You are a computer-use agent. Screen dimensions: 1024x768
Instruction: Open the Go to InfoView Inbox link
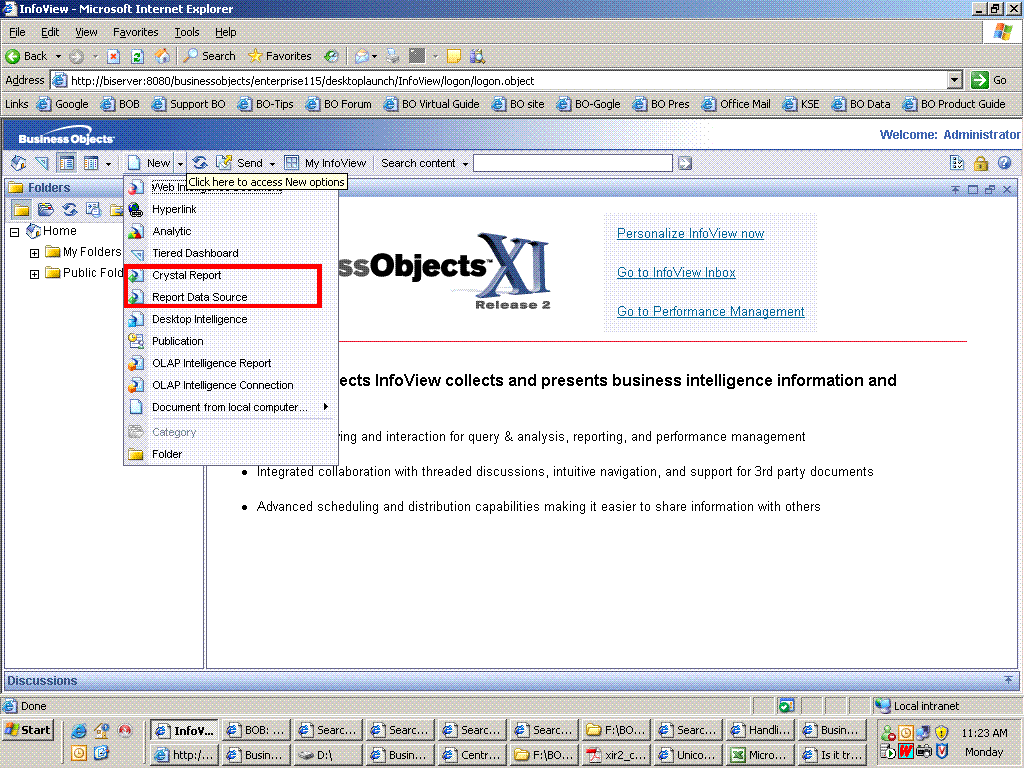pyautogui.click(x=676, y=273)
